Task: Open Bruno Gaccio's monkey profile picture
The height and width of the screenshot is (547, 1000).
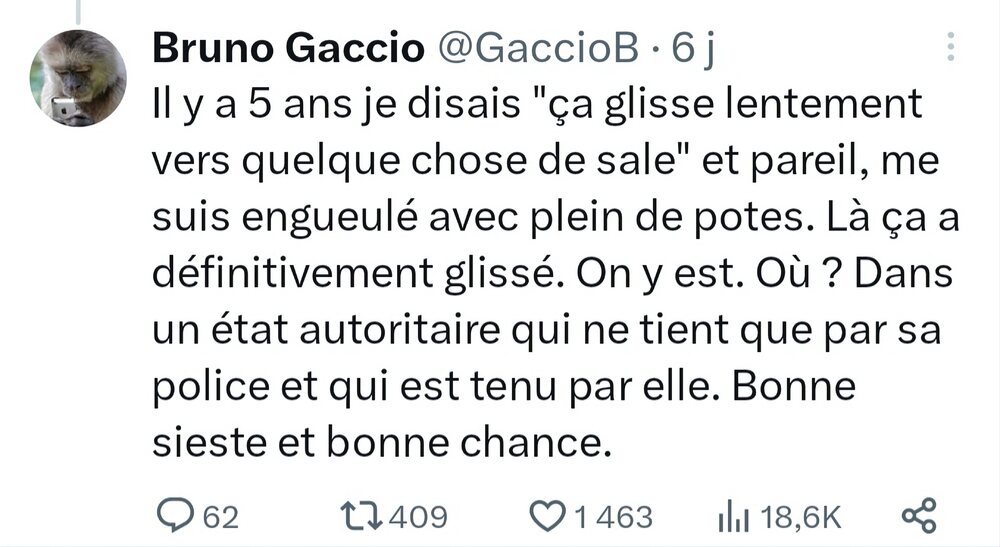Action: [x=78, y=78]
